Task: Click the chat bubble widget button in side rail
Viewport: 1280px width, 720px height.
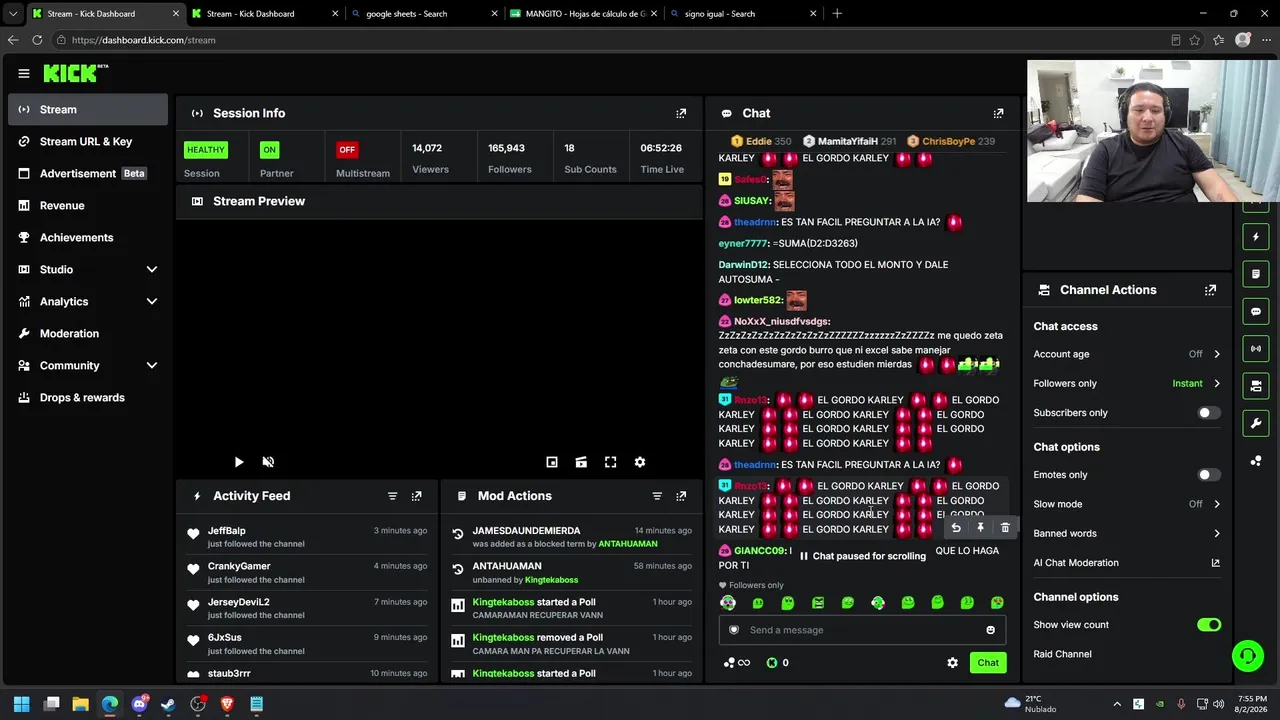Action: click(x=1256, y=311)
